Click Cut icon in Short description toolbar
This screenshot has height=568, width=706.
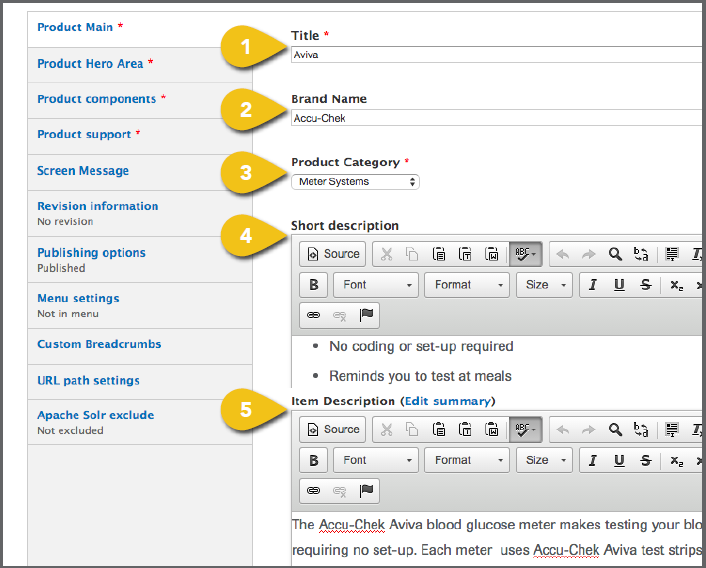[x=386, y=254]
